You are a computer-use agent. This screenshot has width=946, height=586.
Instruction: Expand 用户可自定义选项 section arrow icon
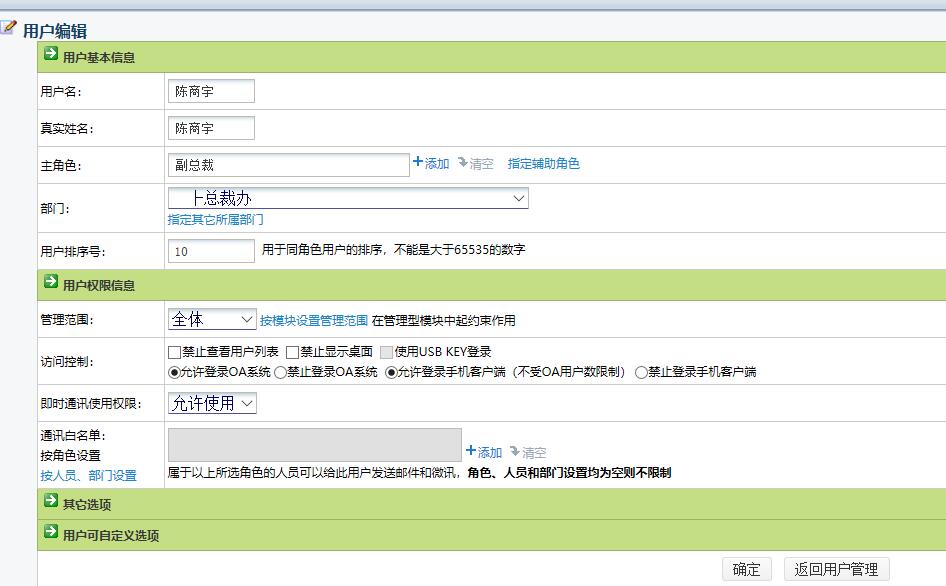51,533
